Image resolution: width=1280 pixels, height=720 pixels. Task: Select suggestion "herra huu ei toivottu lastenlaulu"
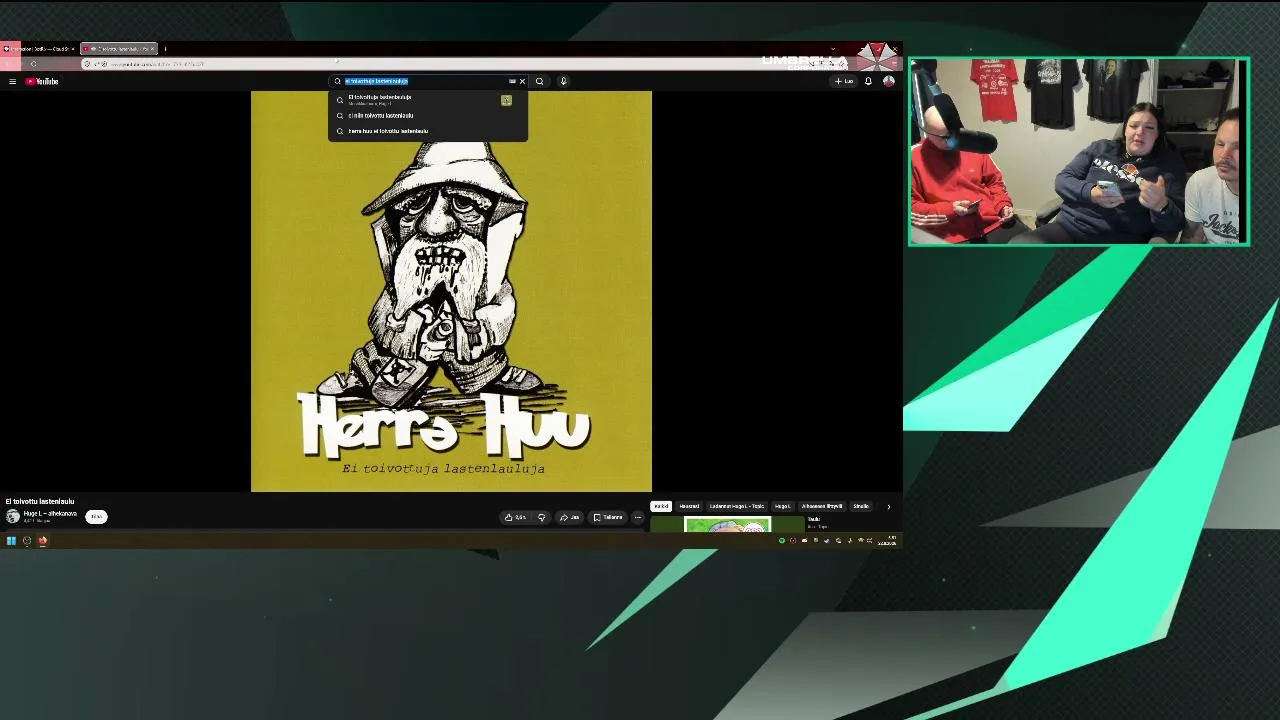click(428, 131)
